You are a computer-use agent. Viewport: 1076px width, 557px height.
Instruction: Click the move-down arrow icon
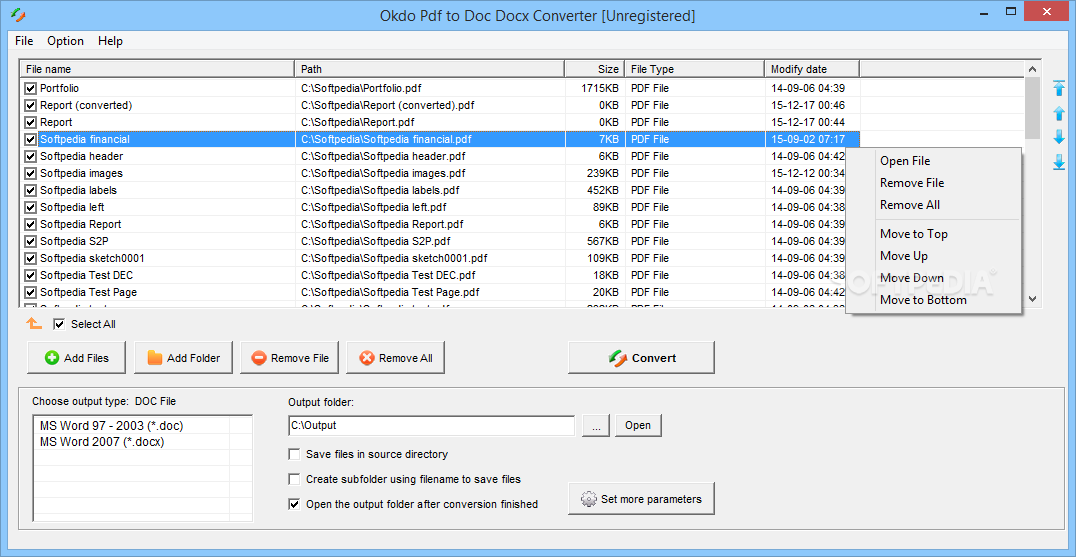1059,137
